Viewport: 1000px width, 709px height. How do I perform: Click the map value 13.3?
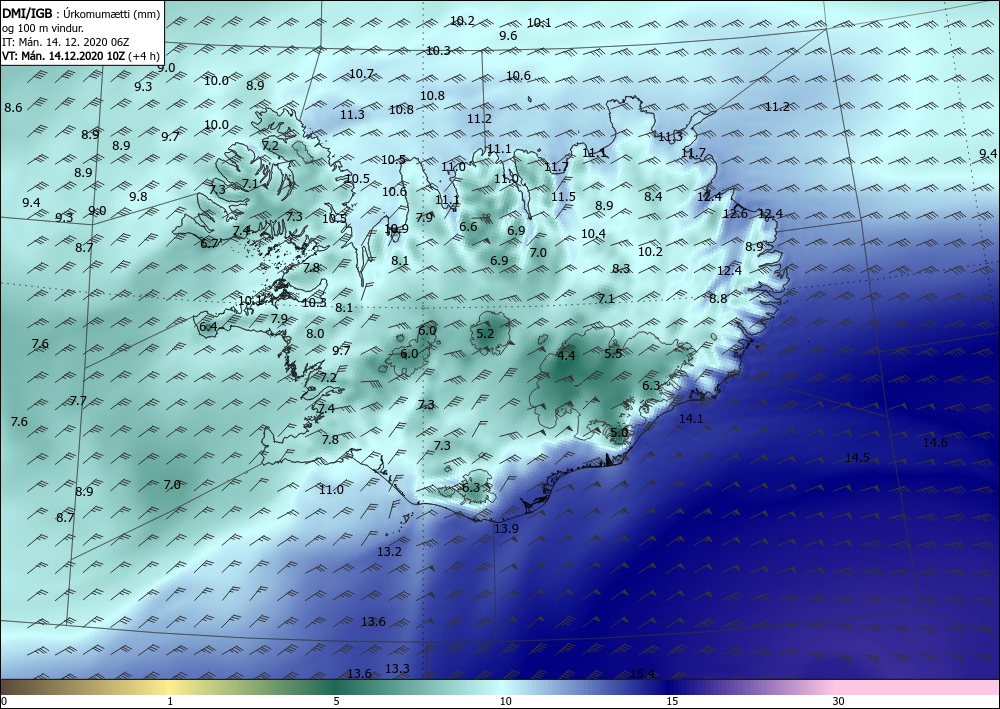397,668
